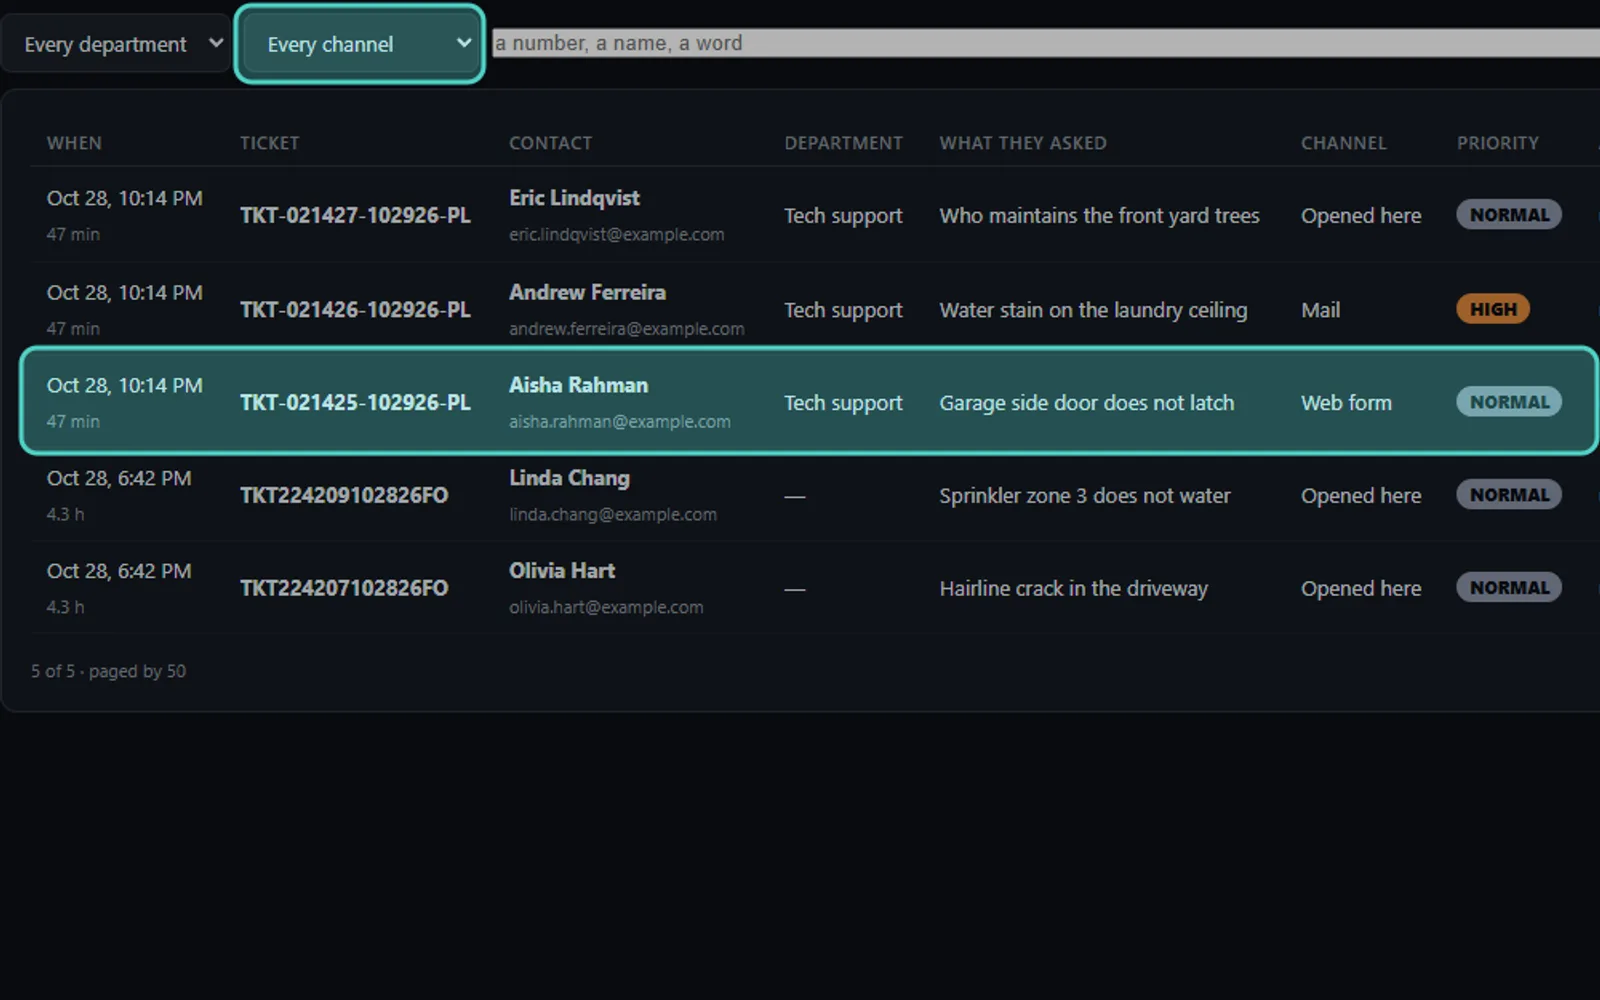Click NORMAL badge on Olivia Hart row
Image resolution: width=1600 pixels, height=1000 pixels.
[1509, 588]
